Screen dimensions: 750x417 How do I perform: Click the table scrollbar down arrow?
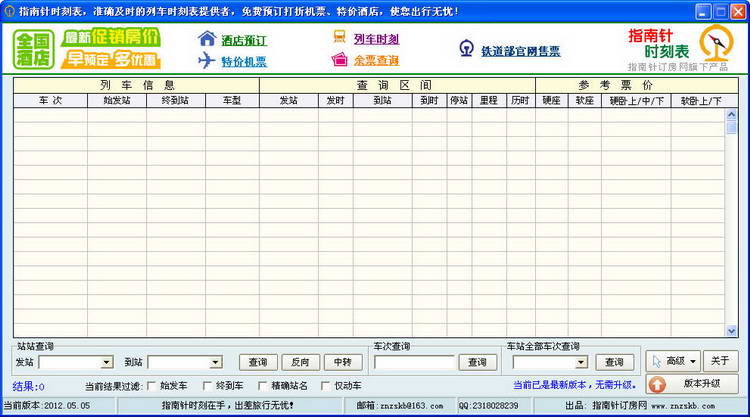(731, 330)
